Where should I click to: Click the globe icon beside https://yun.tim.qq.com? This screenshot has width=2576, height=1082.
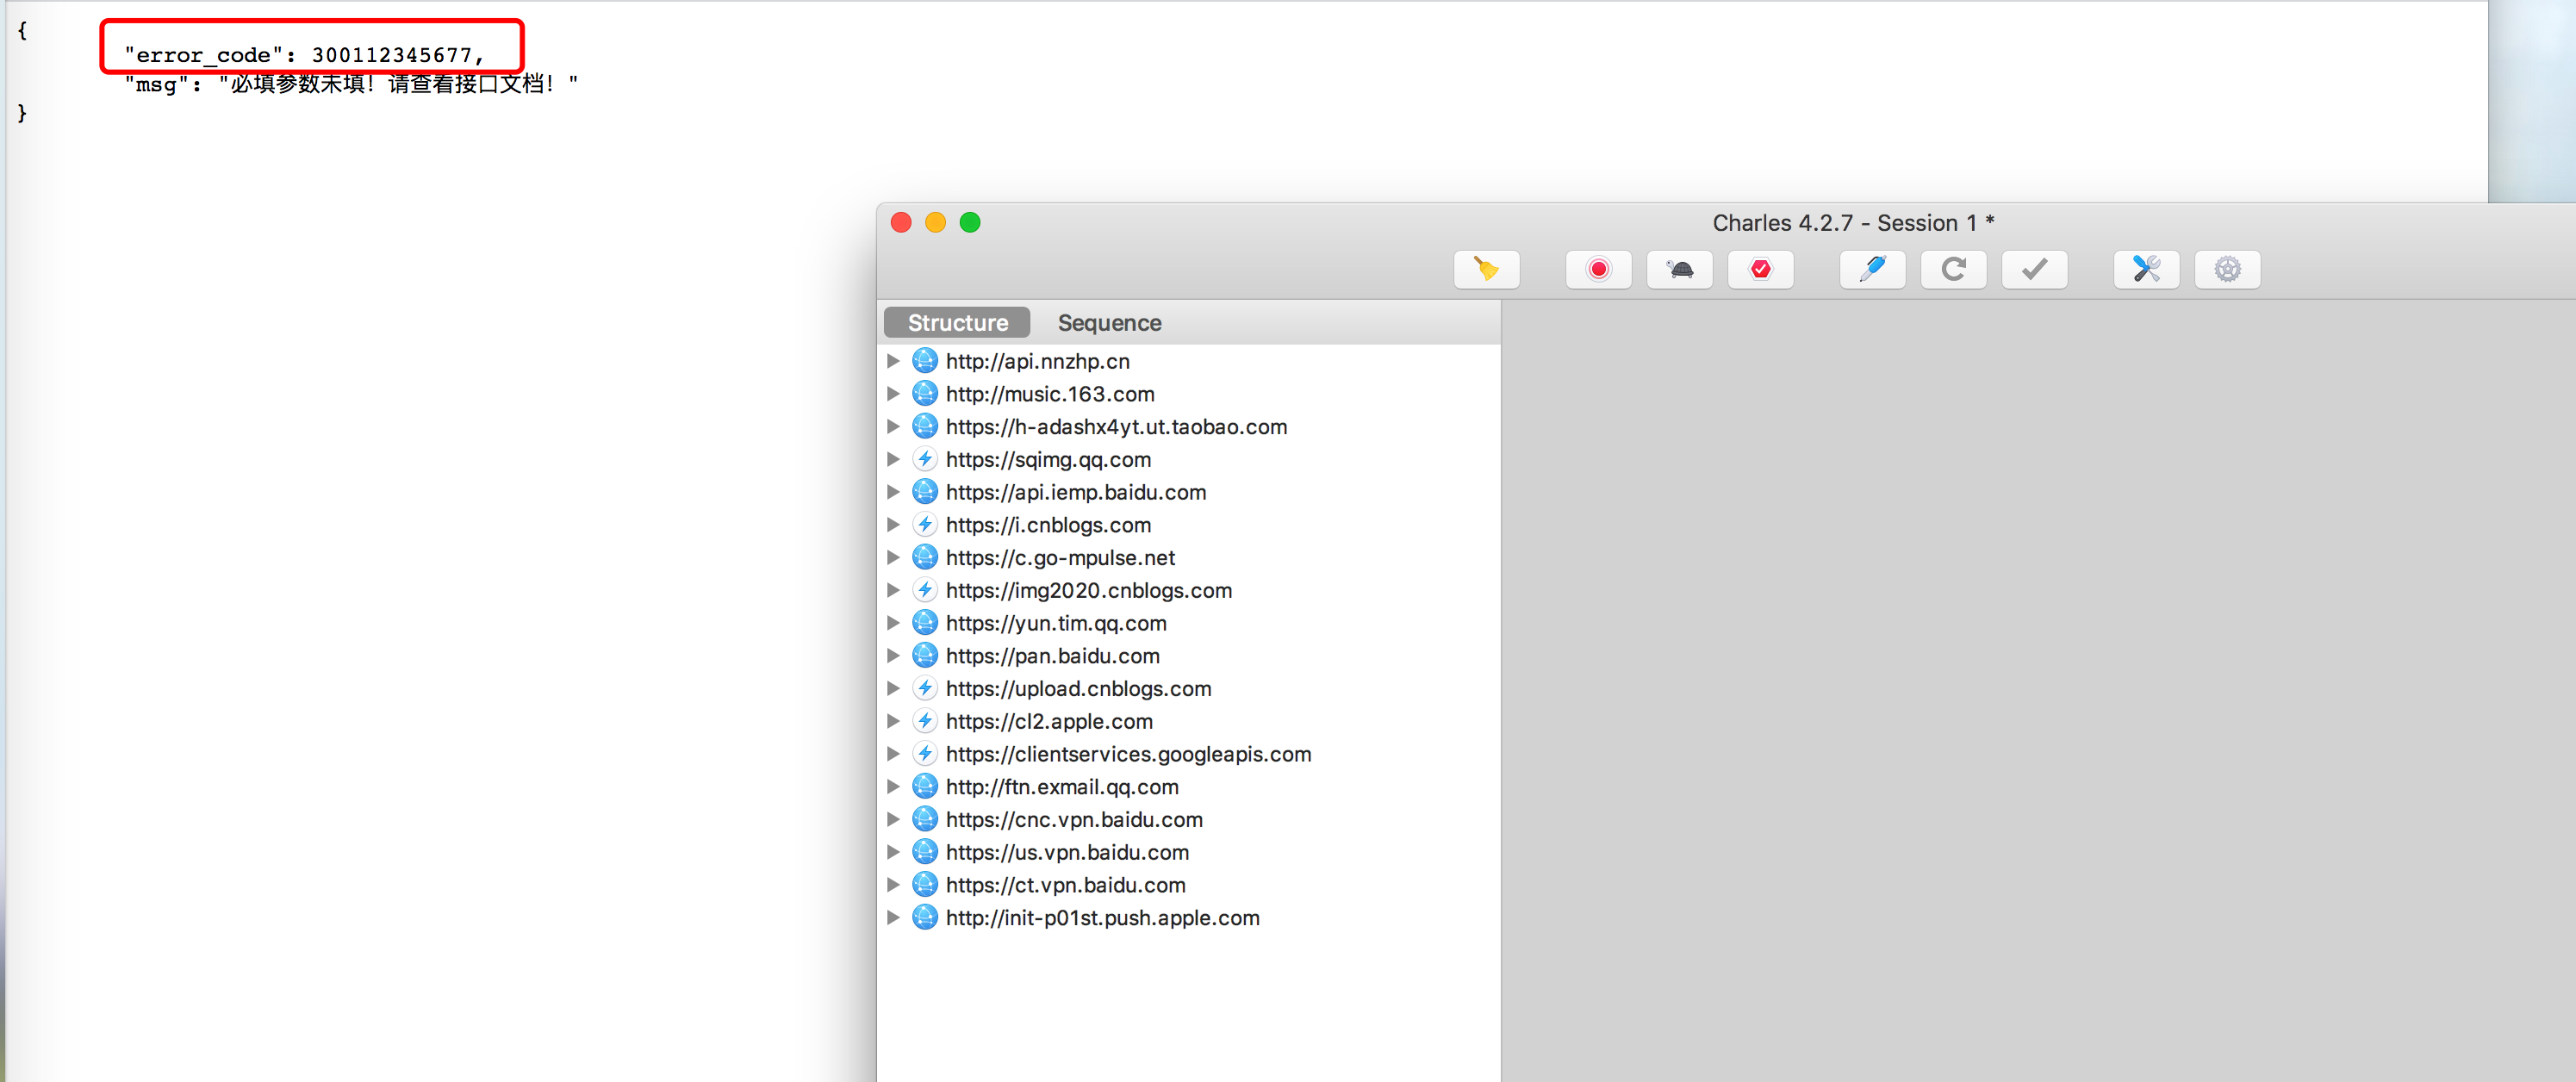point(925,623)
